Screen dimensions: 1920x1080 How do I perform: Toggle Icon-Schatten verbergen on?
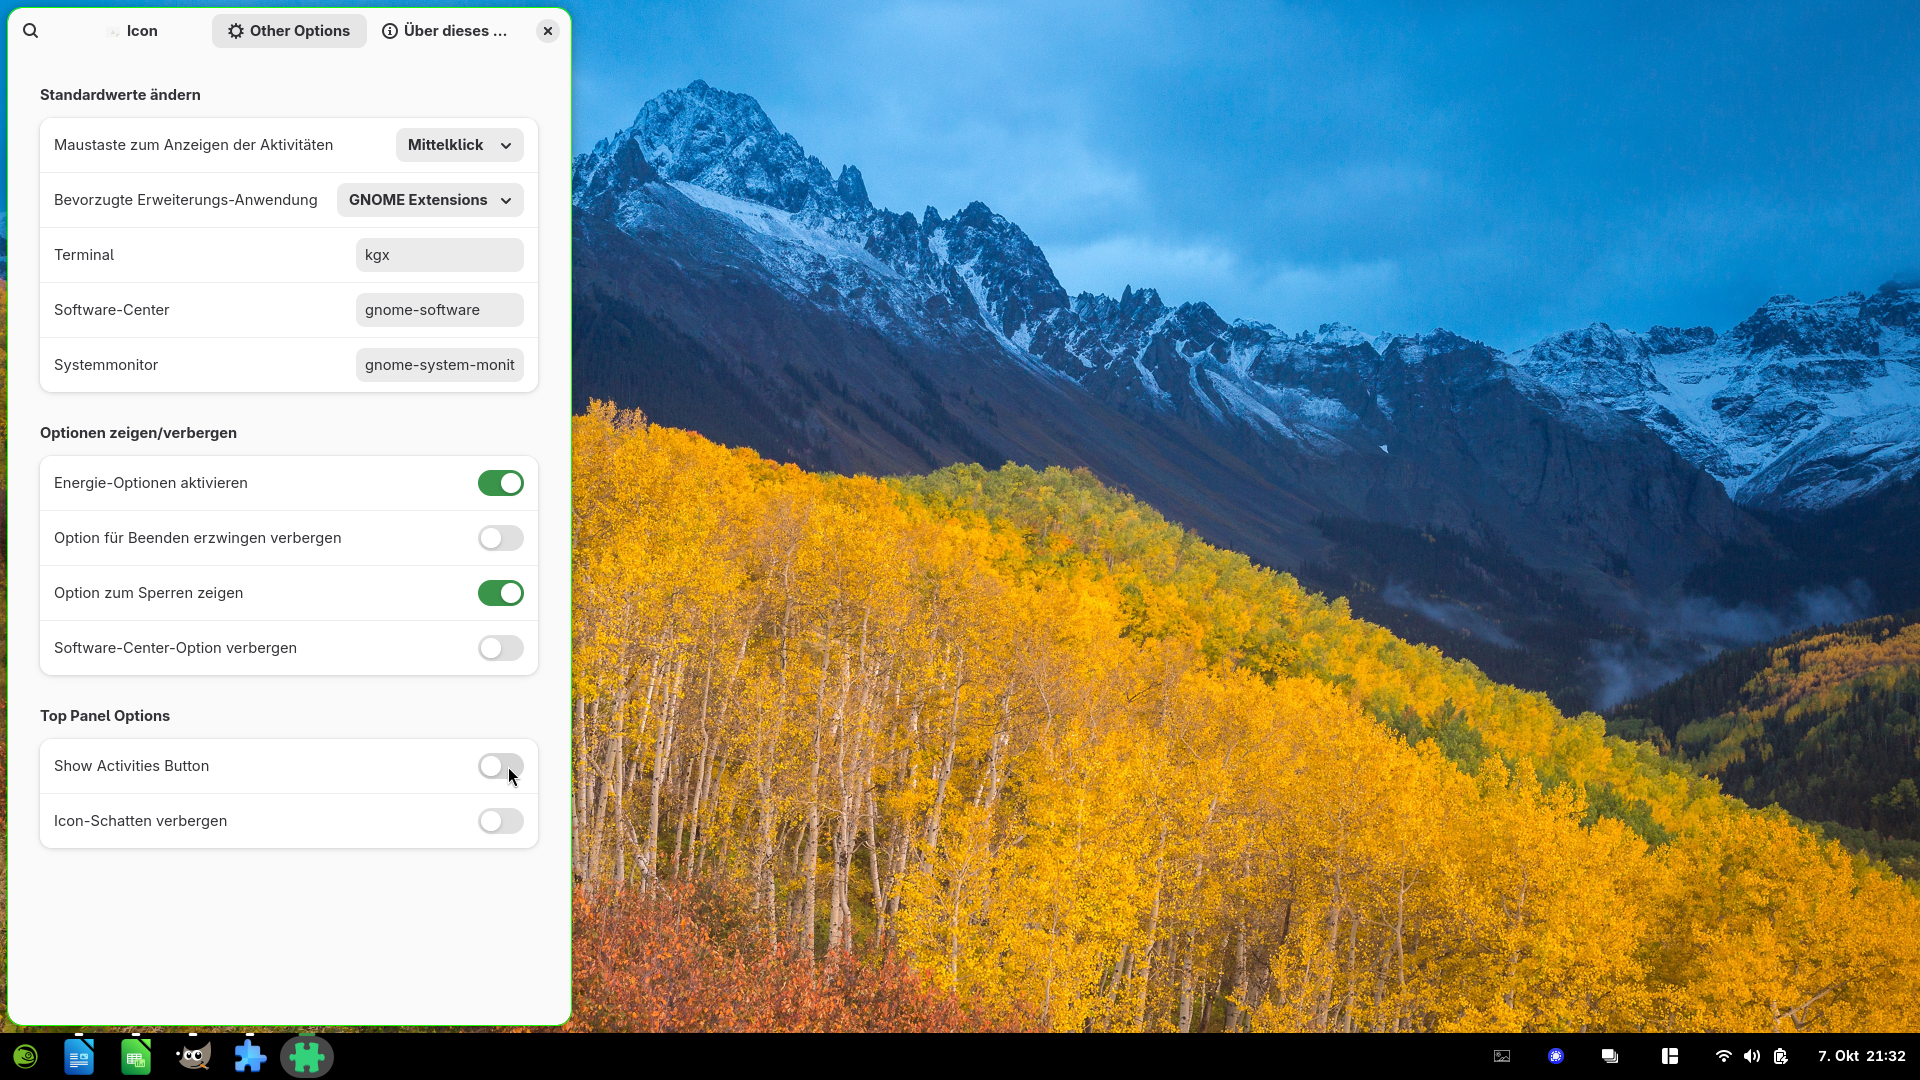[x=500, y=821]
